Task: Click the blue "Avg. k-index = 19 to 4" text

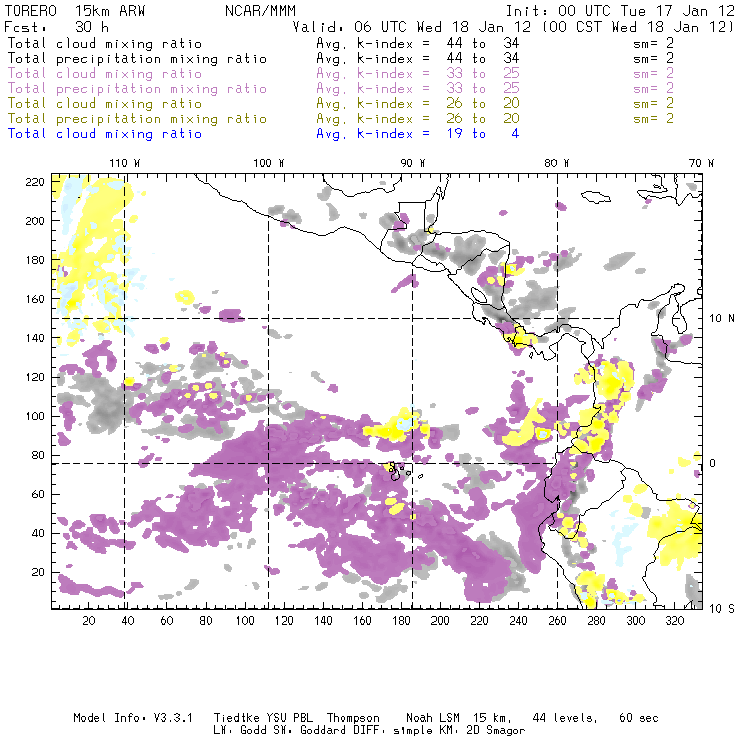Action: point(418,134)
